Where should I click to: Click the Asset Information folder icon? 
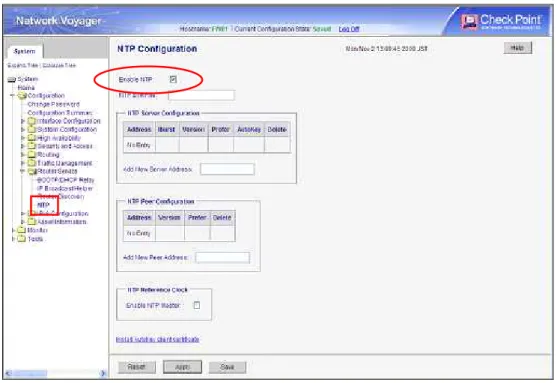tap(32, 222)
